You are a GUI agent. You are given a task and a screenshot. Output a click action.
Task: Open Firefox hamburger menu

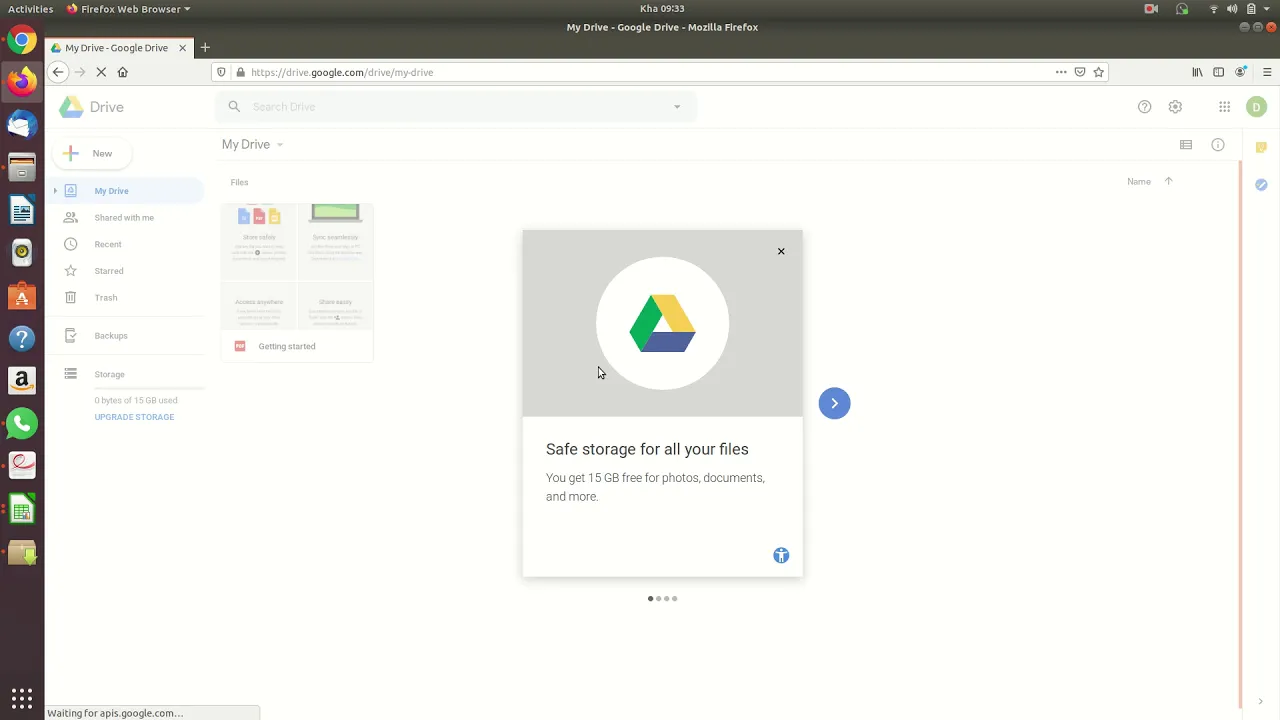[1267, 72]
